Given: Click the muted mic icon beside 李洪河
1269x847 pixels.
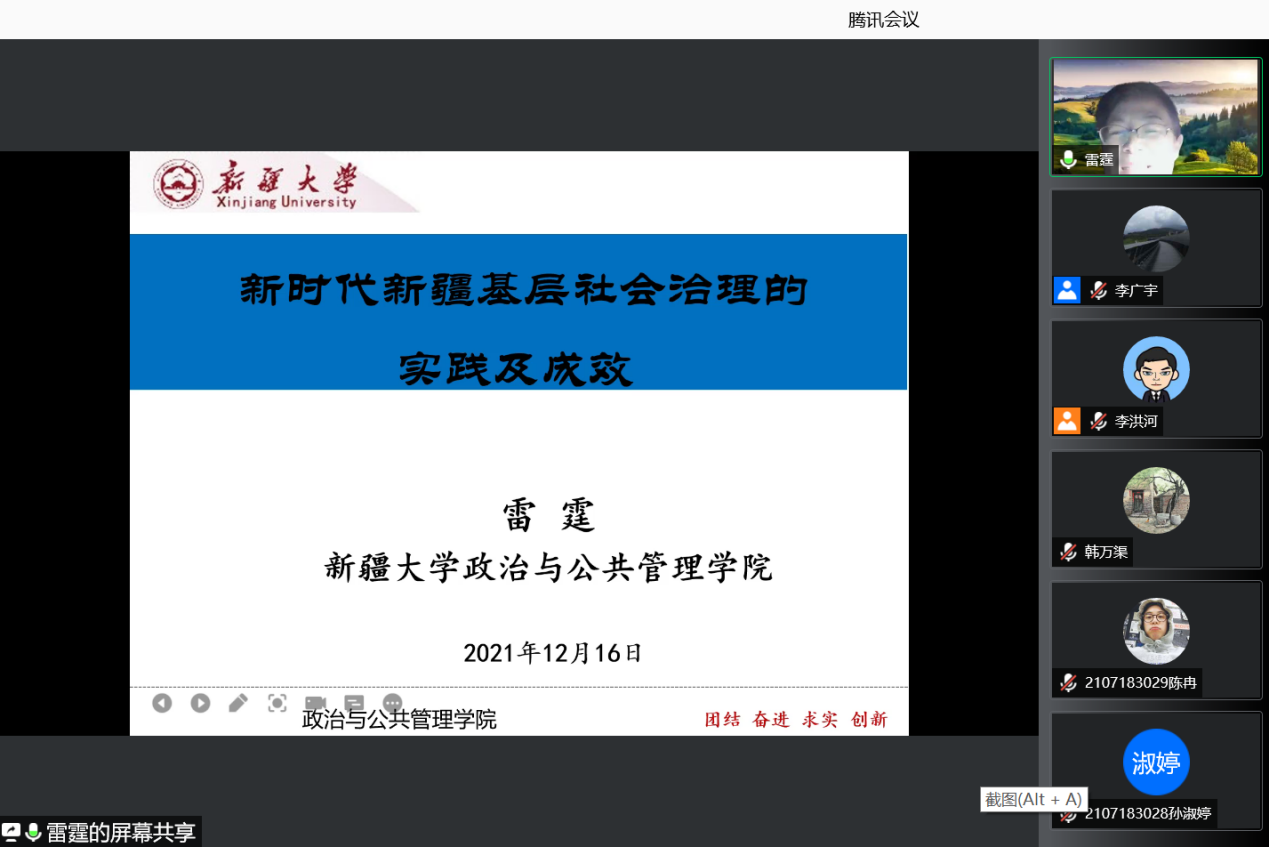Looking at the screenshot, I should click(1098, 421).
